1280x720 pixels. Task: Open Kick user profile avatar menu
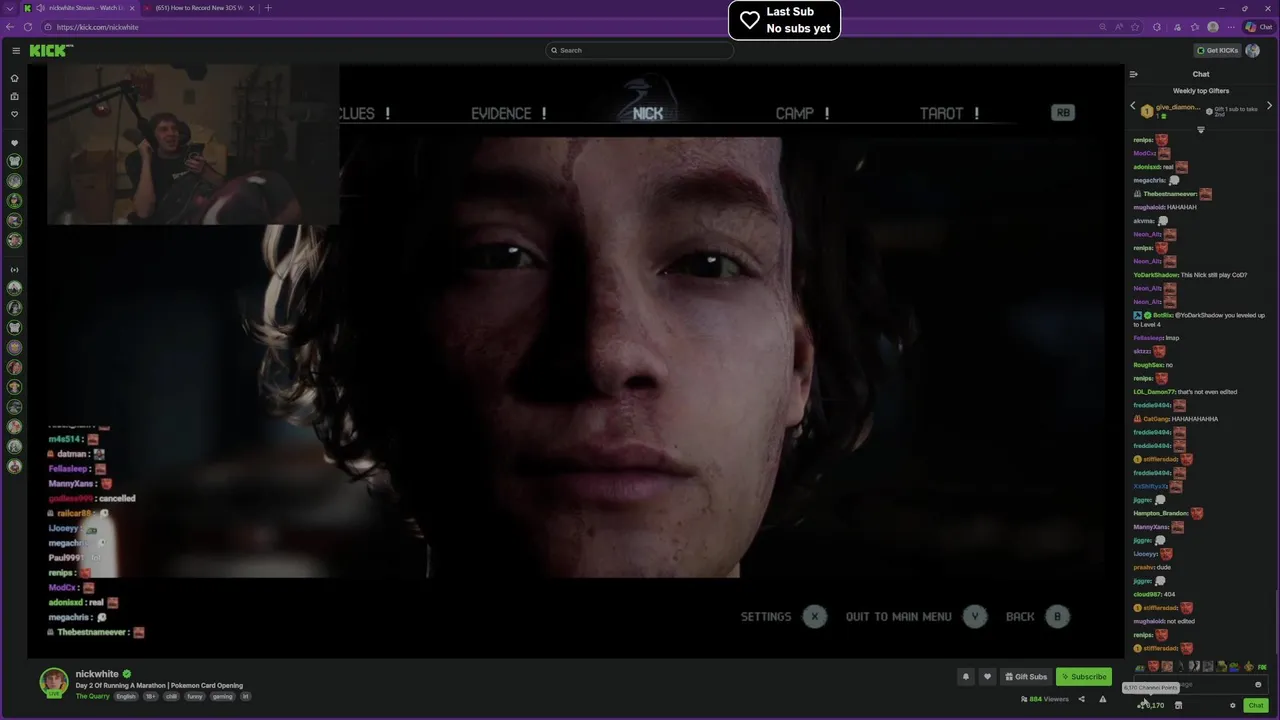pos(1252,50)
